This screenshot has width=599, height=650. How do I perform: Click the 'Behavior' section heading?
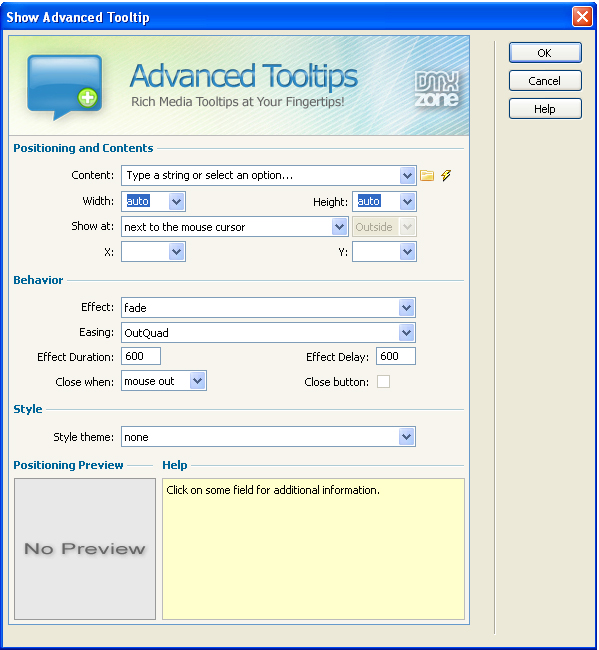coord(38,280)
